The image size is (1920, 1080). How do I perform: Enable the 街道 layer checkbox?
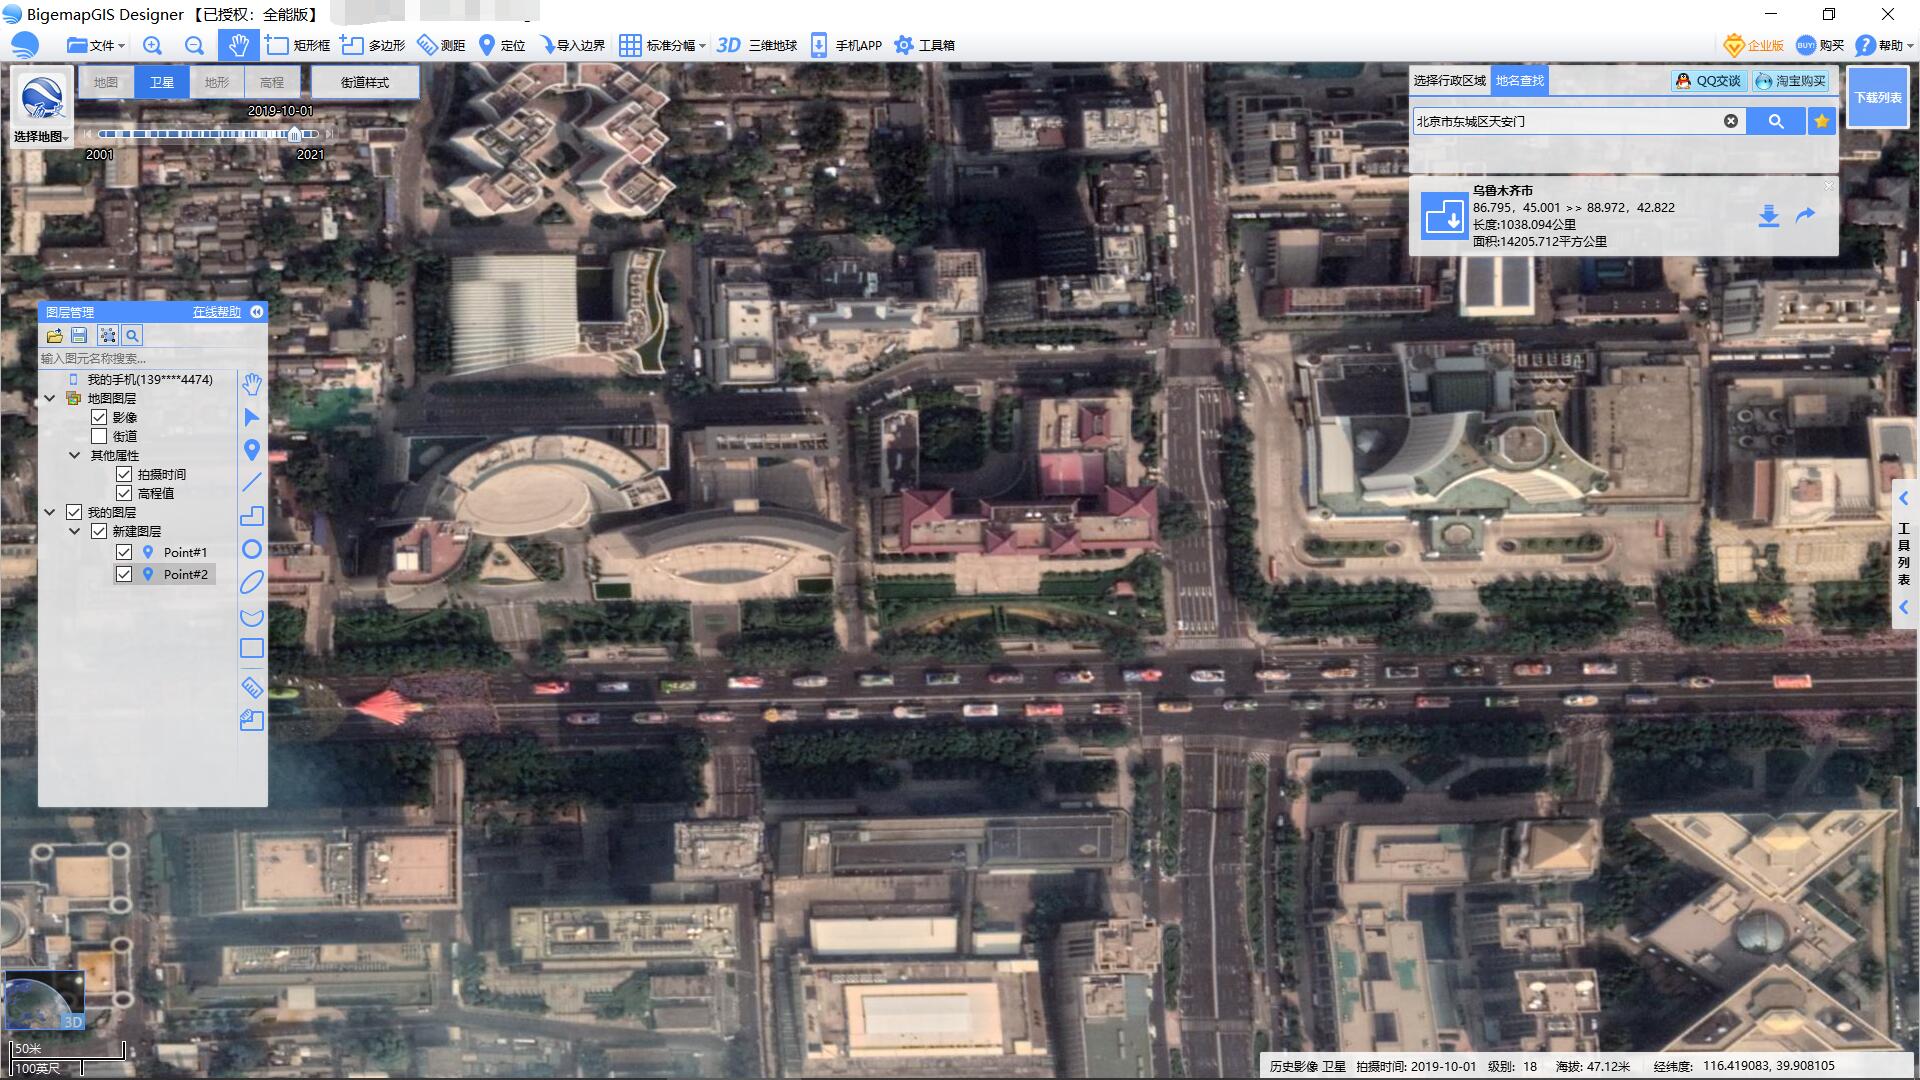(x=99, y=436)
